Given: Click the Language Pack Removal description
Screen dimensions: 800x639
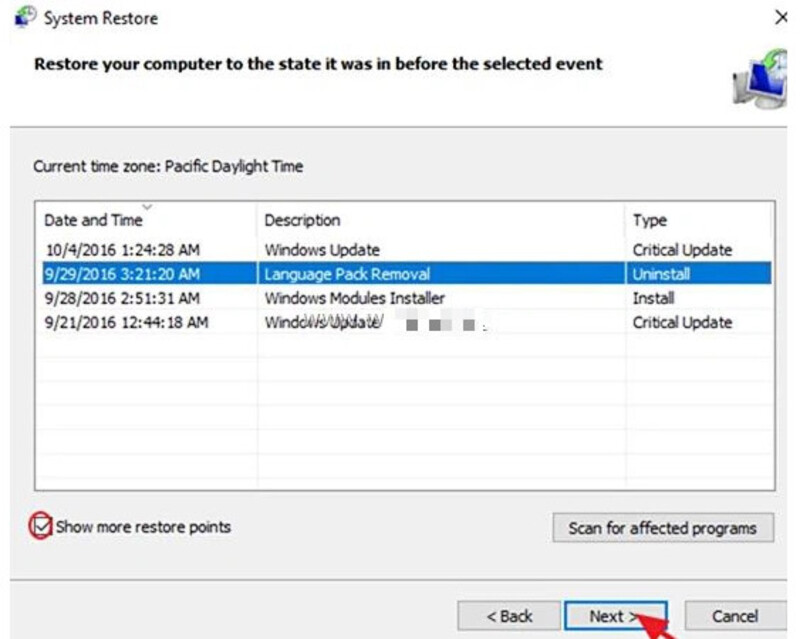Looking at the screenshot, I should tap(347, 274).
